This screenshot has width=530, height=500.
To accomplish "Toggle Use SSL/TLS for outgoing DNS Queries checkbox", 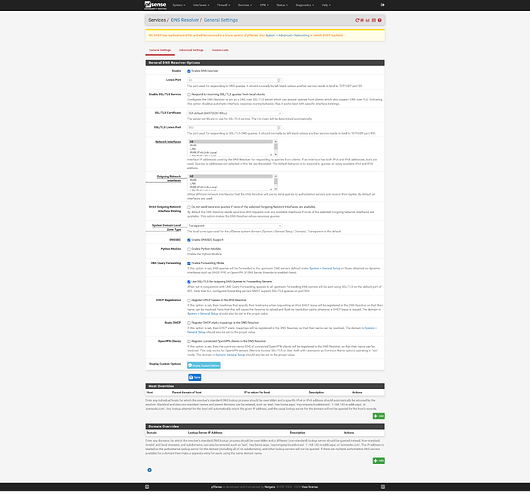I will point(189,282).
